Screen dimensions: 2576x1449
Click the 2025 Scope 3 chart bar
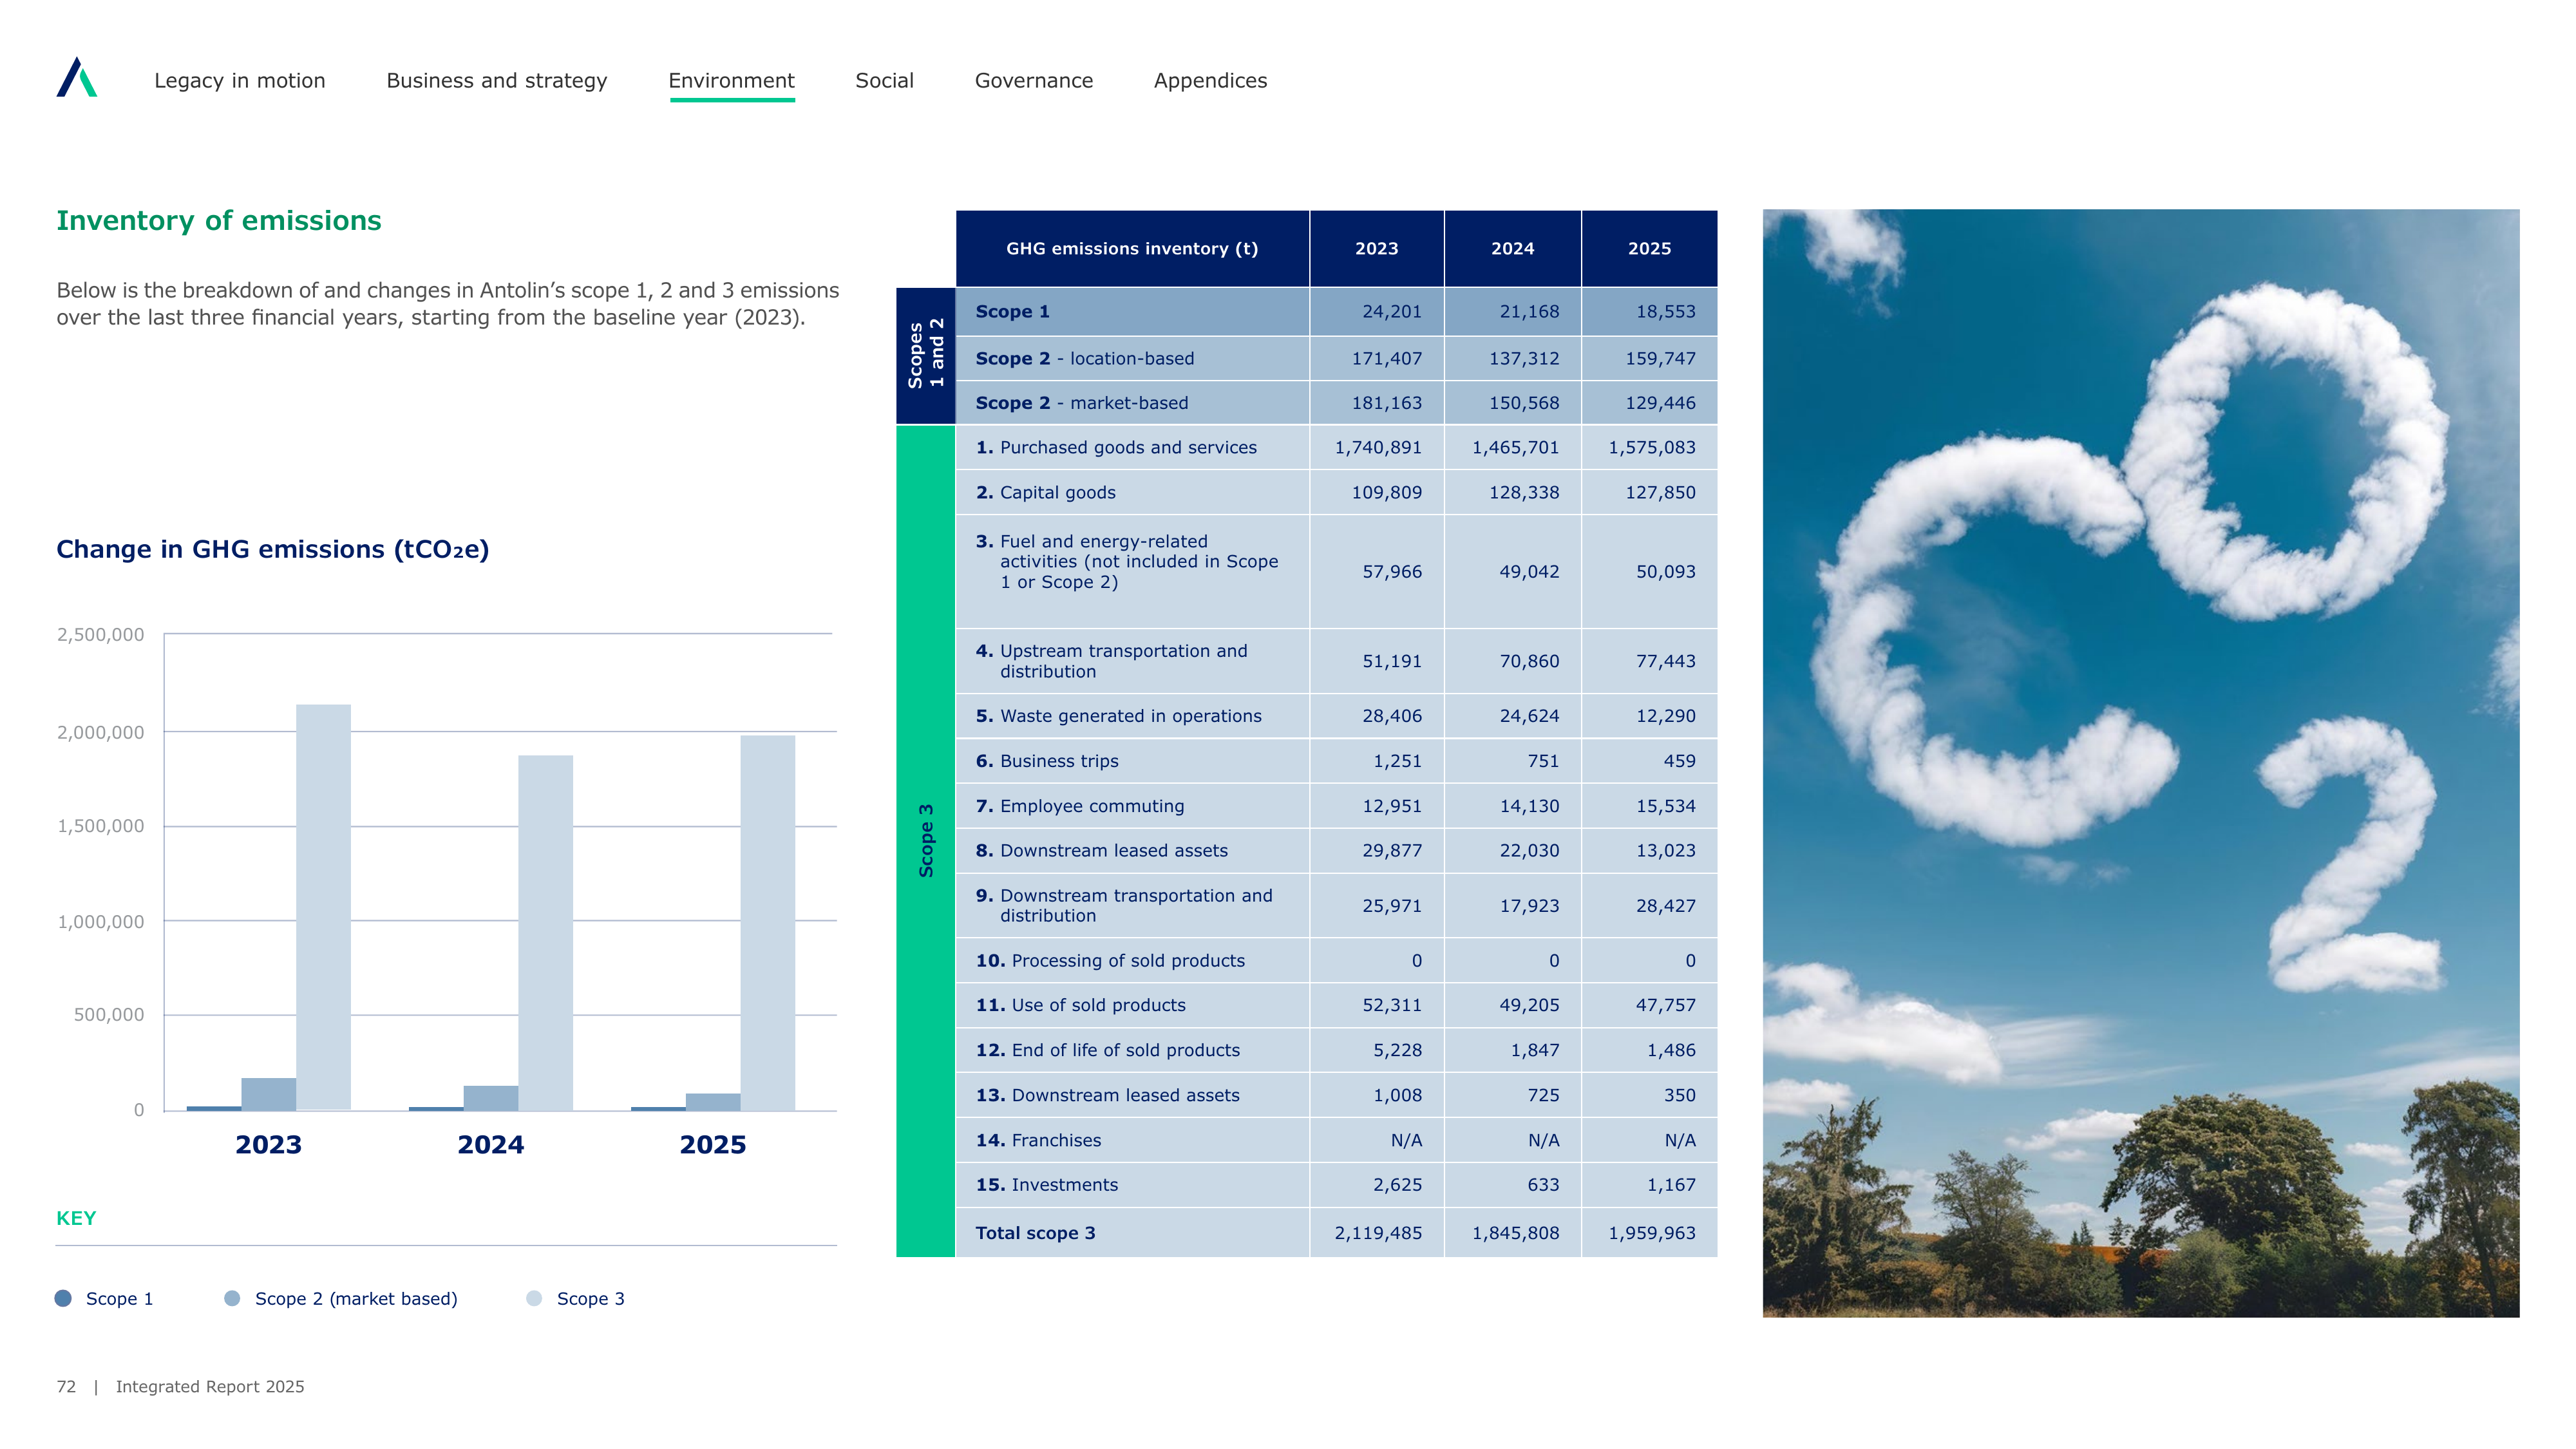768,923
